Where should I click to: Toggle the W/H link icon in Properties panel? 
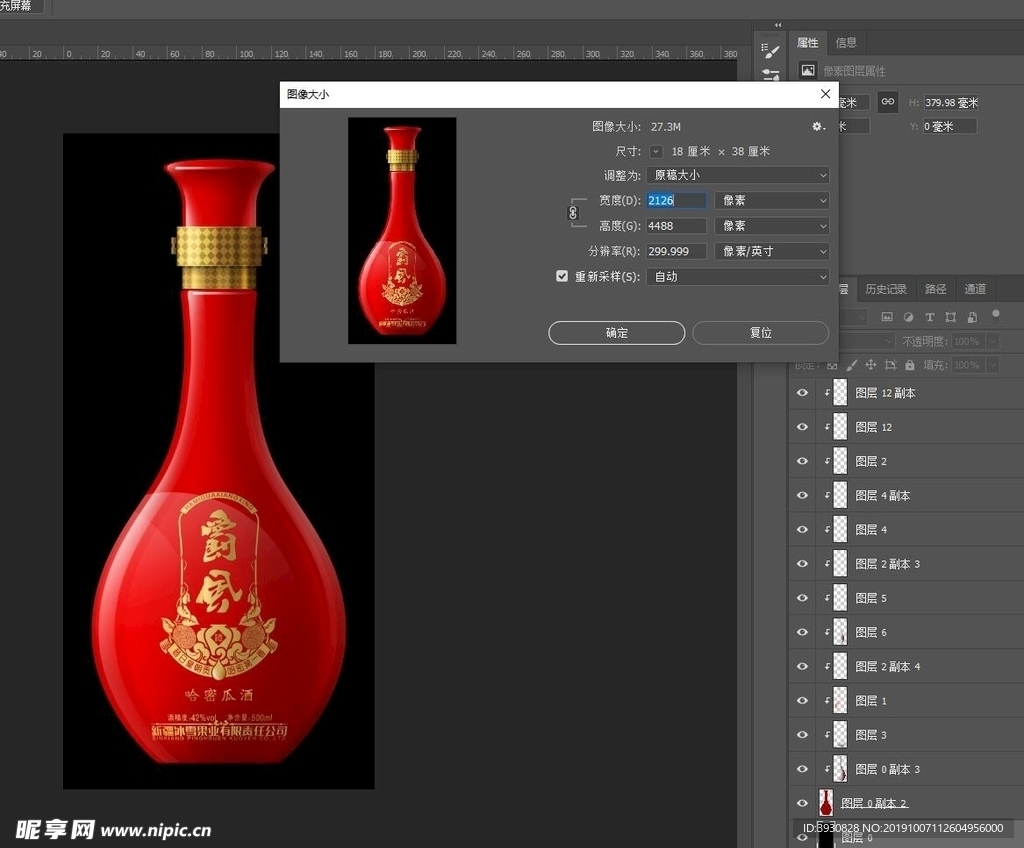click(x=888, y=102)
